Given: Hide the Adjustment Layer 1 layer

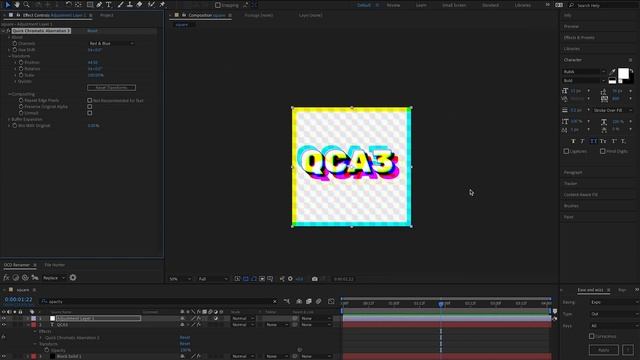Looking at the screenshot, I should pyautogui.click(x=4, y=318).
